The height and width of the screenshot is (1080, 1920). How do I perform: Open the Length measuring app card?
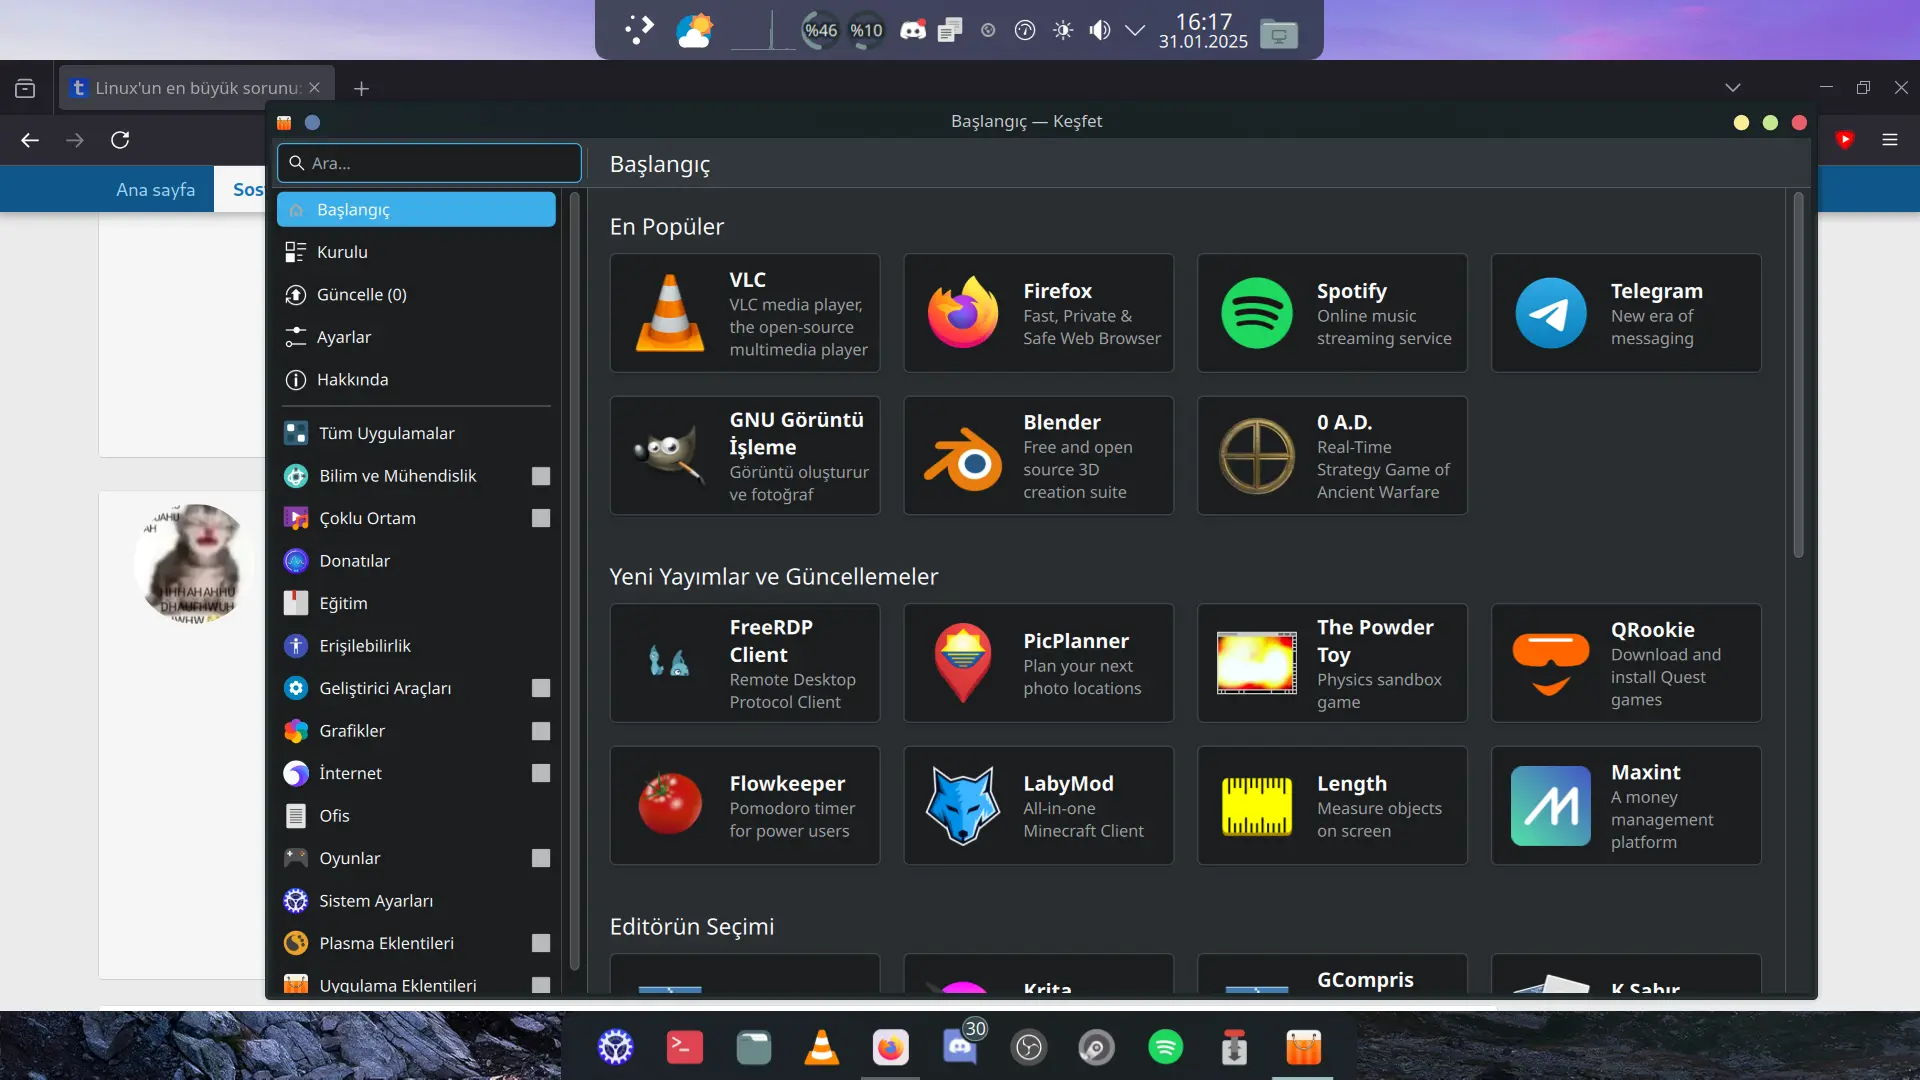pos(1332,806)
